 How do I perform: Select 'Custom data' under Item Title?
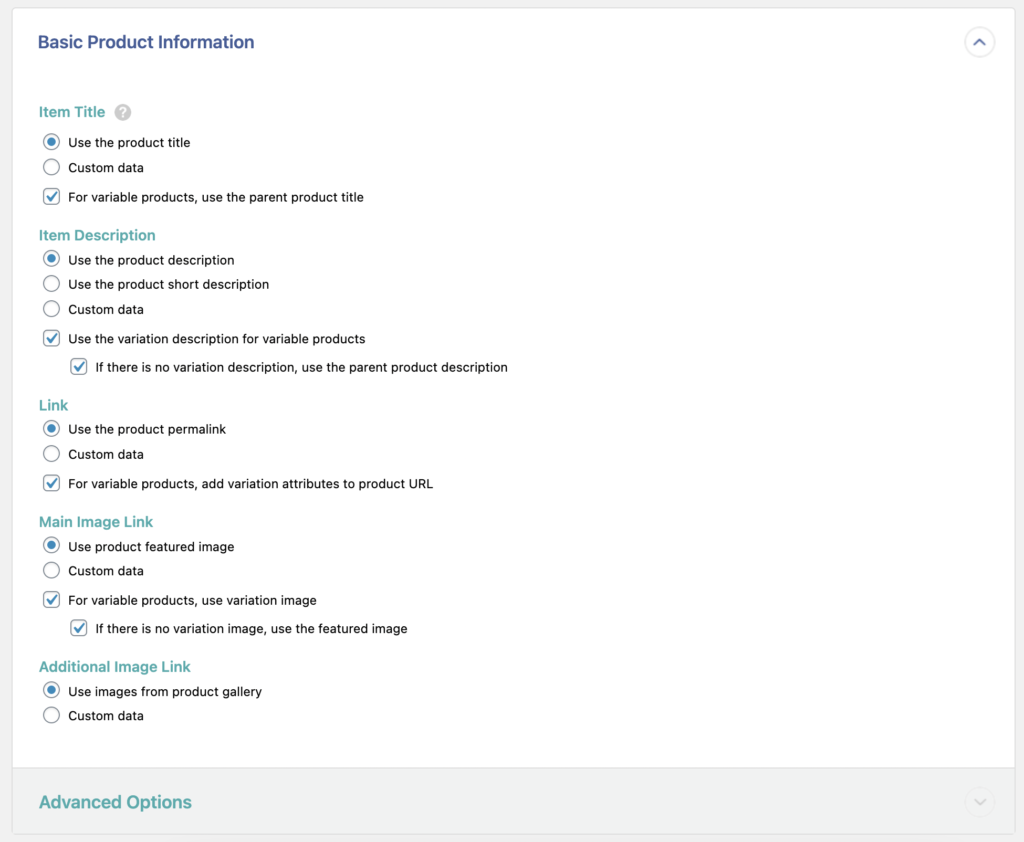(x=51, y=167)
